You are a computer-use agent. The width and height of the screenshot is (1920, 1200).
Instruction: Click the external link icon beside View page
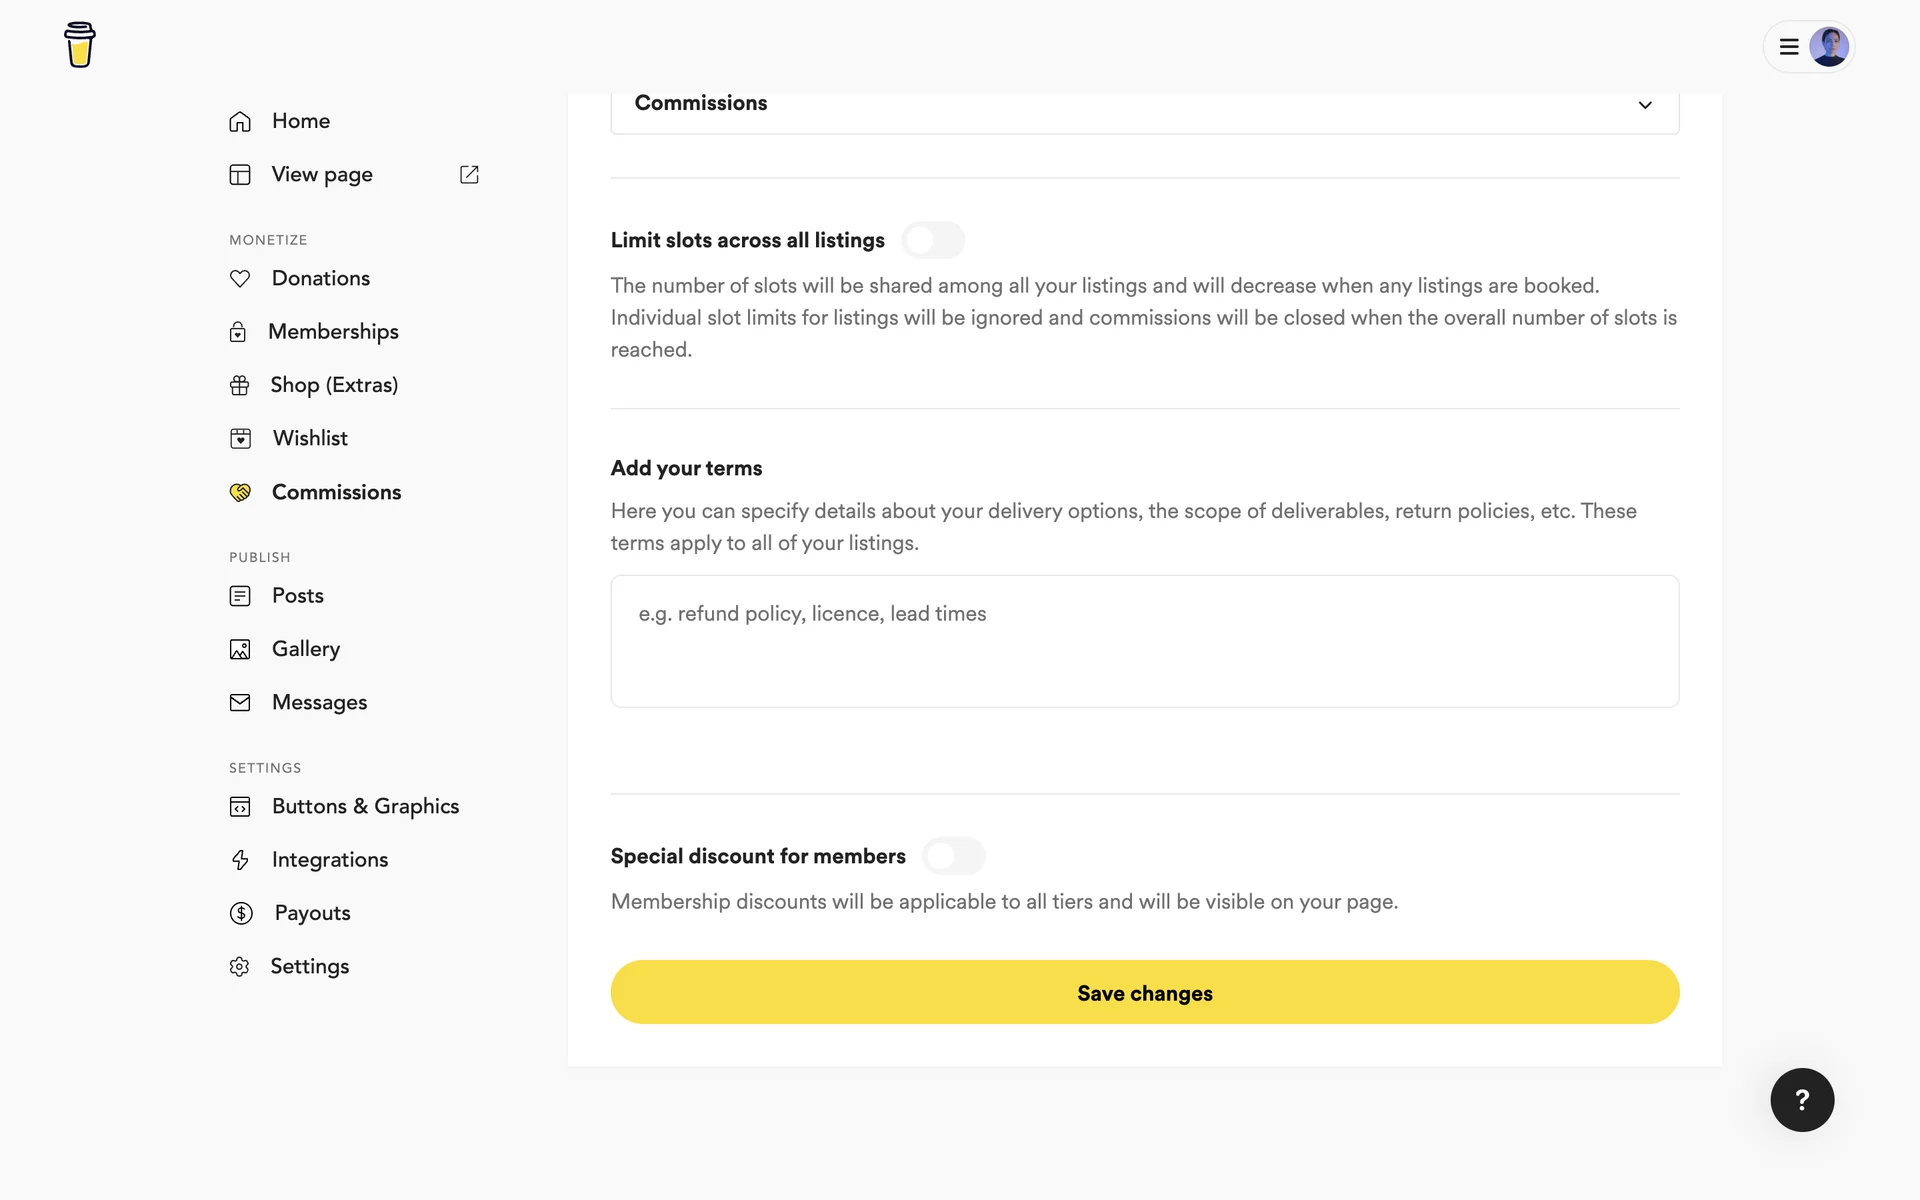tap(469, 175)
